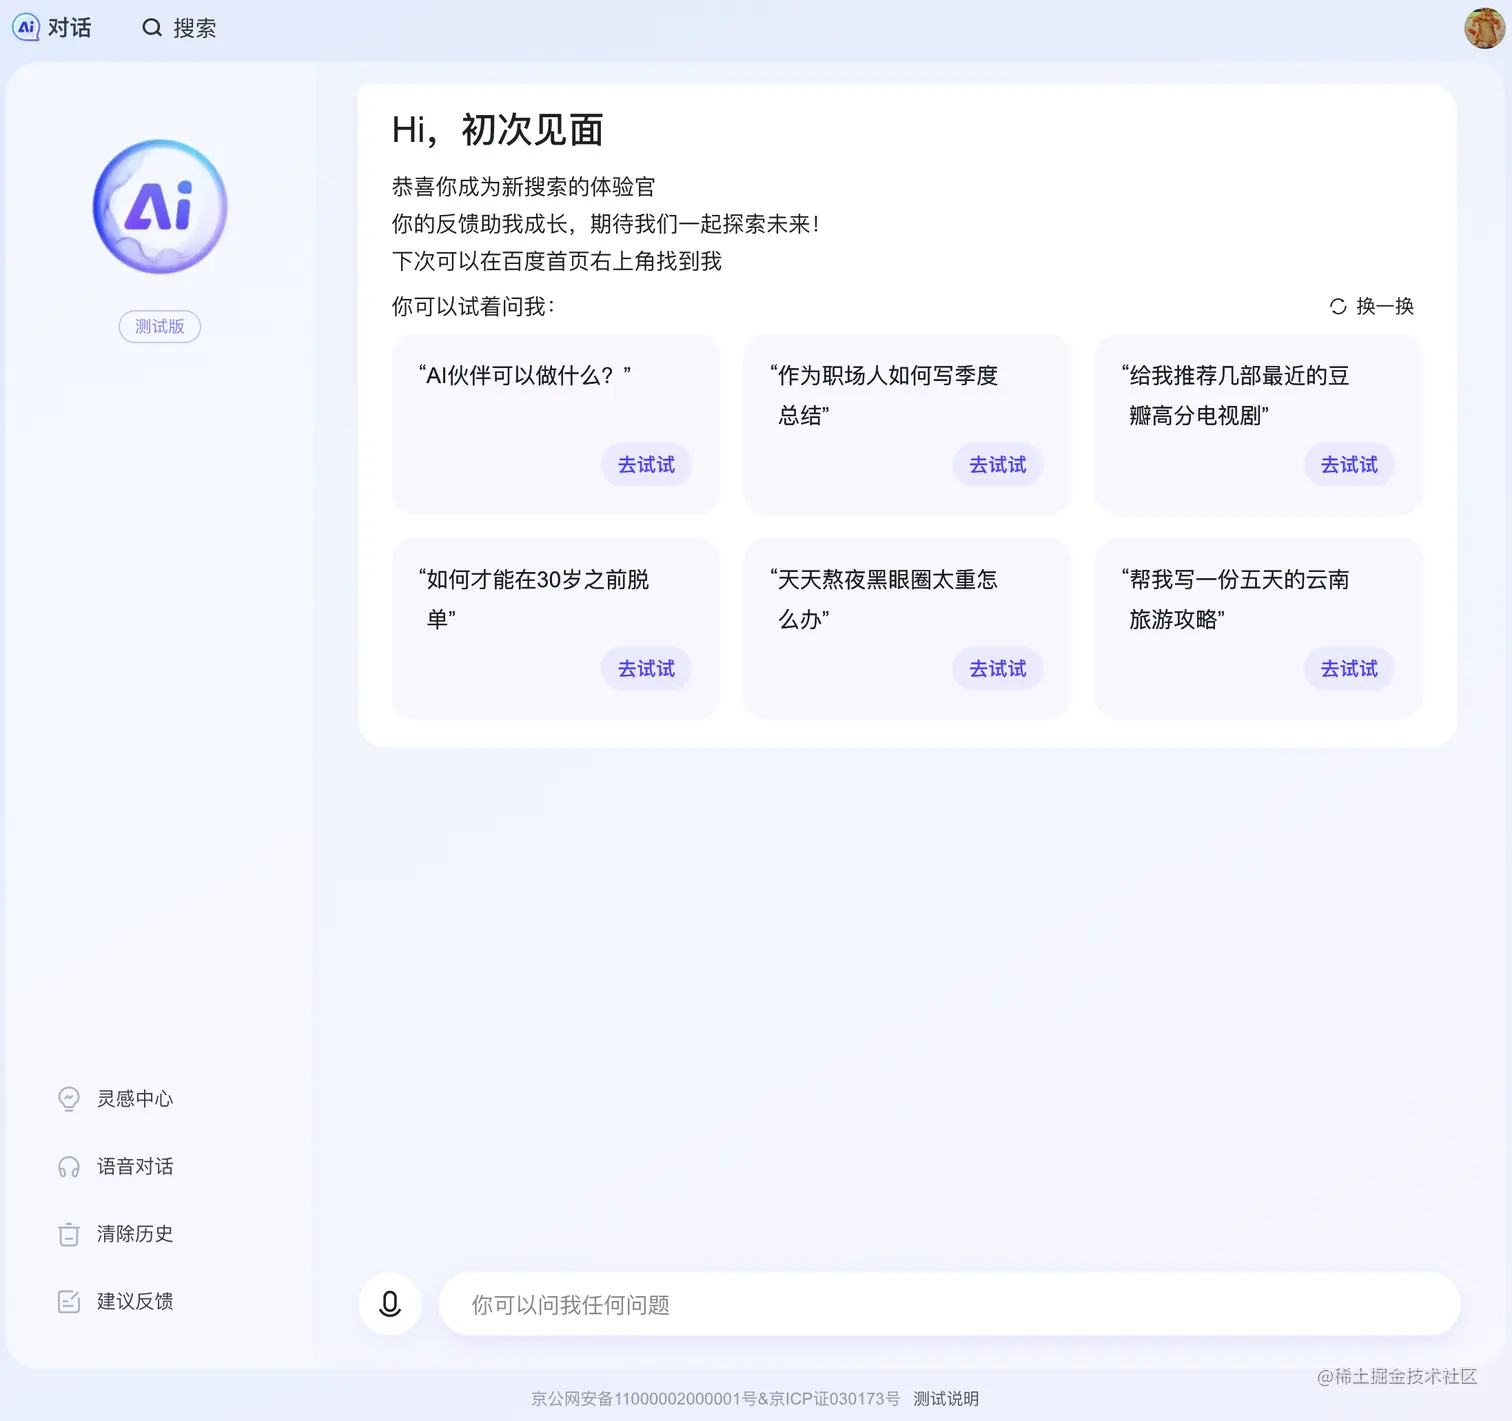The image size is (1512, 1421).
Task: Try the 季度总结 suggestion card
Action: coord(997,464)
